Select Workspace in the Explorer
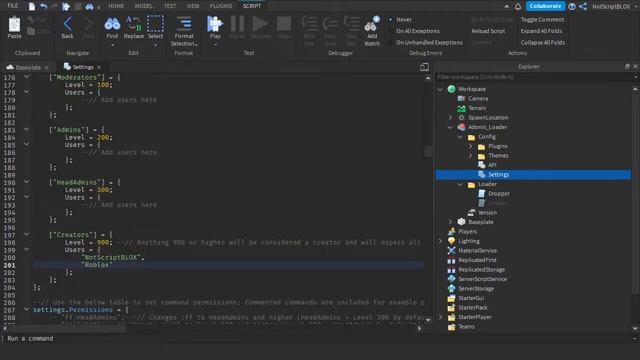 click(472, 89)
